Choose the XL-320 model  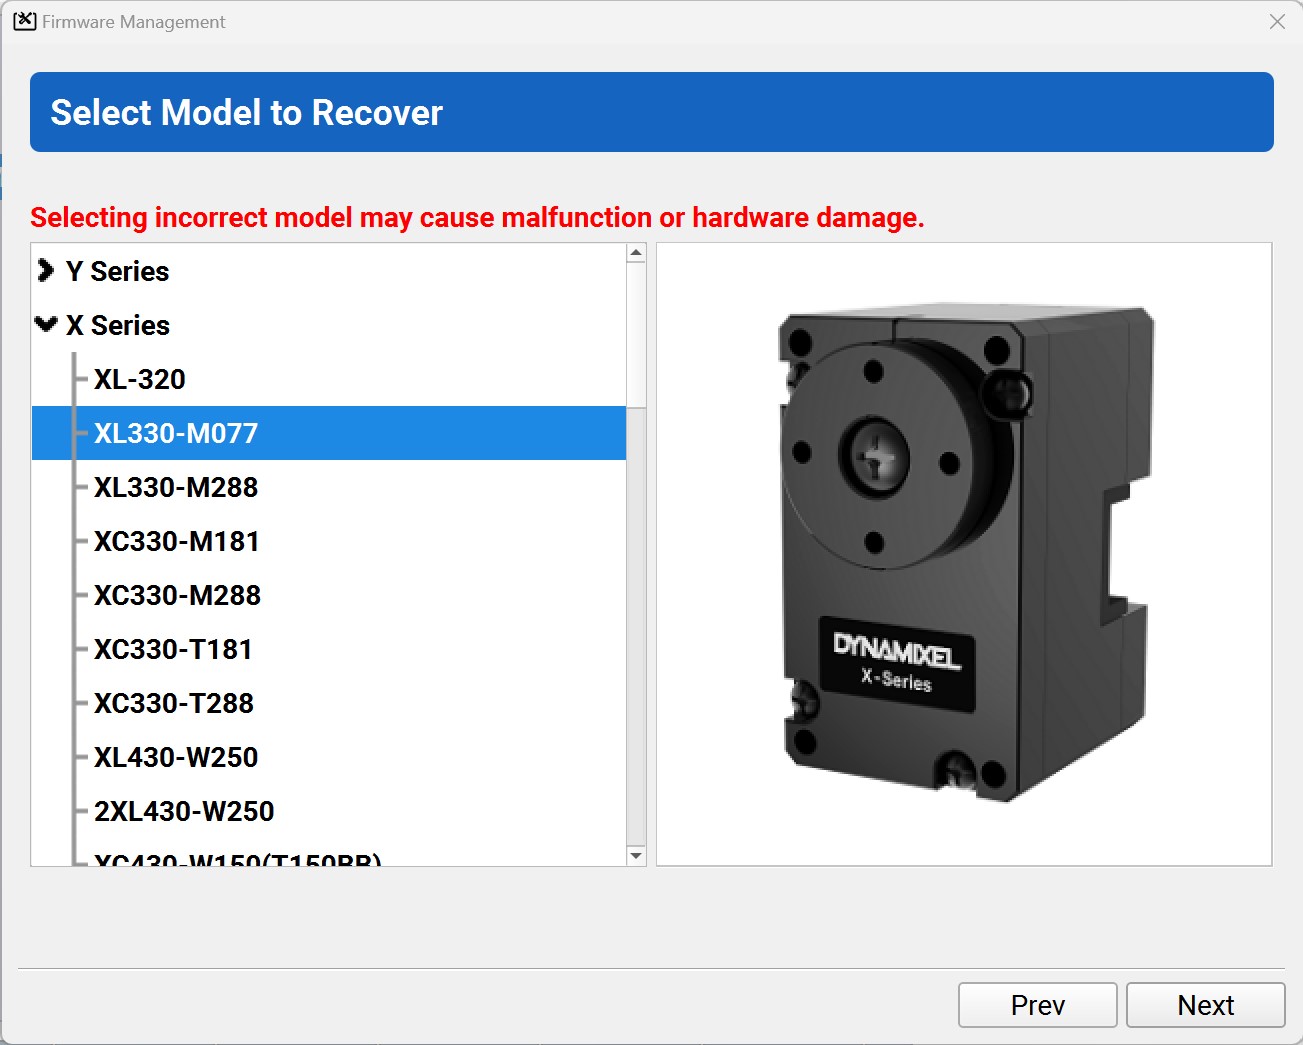coord(140,379)
